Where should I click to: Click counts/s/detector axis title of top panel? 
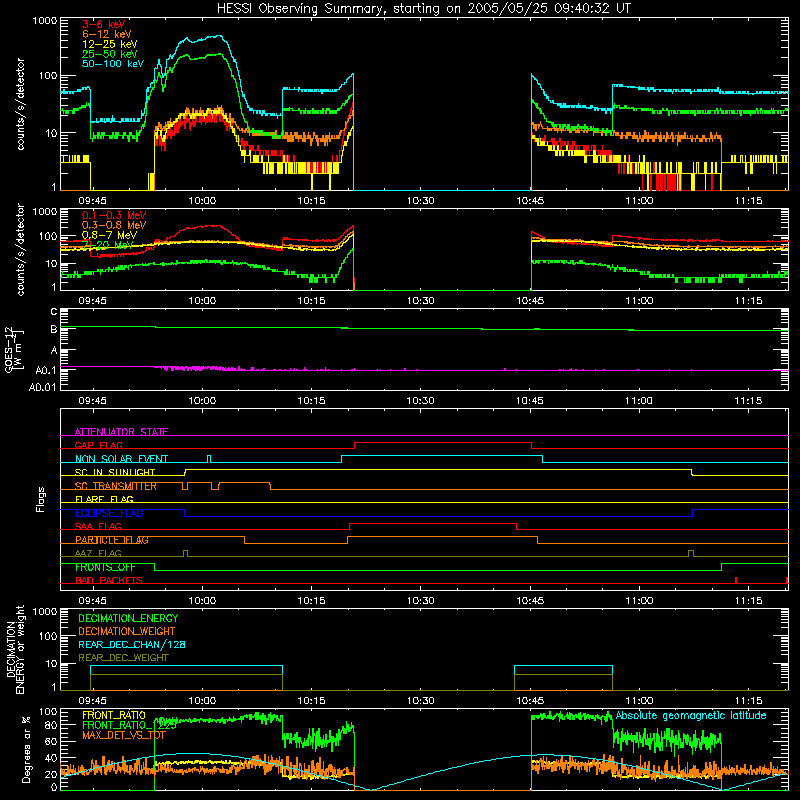(20, 104)
